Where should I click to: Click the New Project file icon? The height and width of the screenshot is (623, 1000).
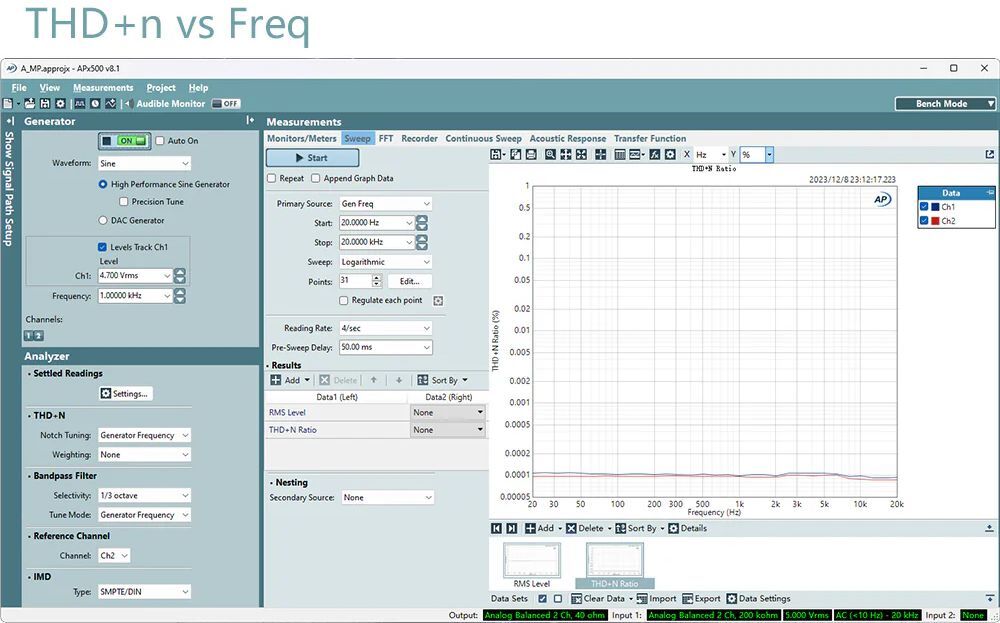point(8,103)
